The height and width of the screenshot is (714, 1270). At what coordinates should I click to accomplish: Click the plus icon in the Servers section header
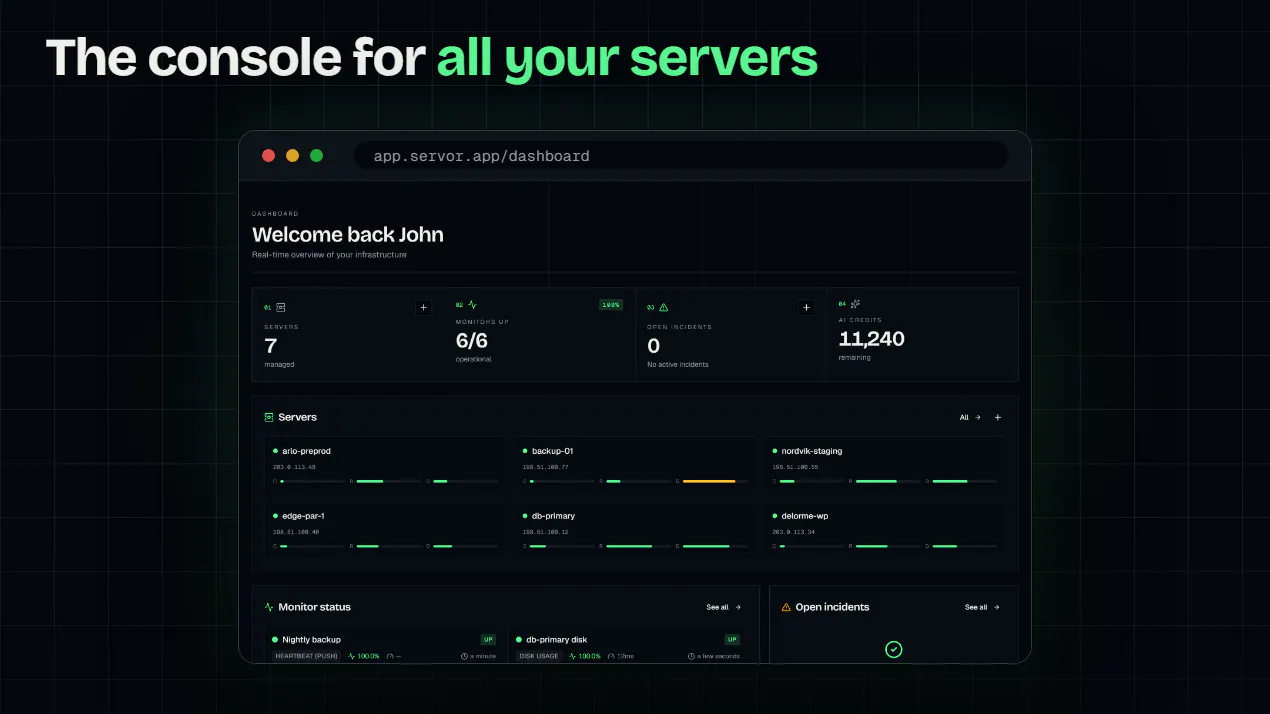[998, 417]
